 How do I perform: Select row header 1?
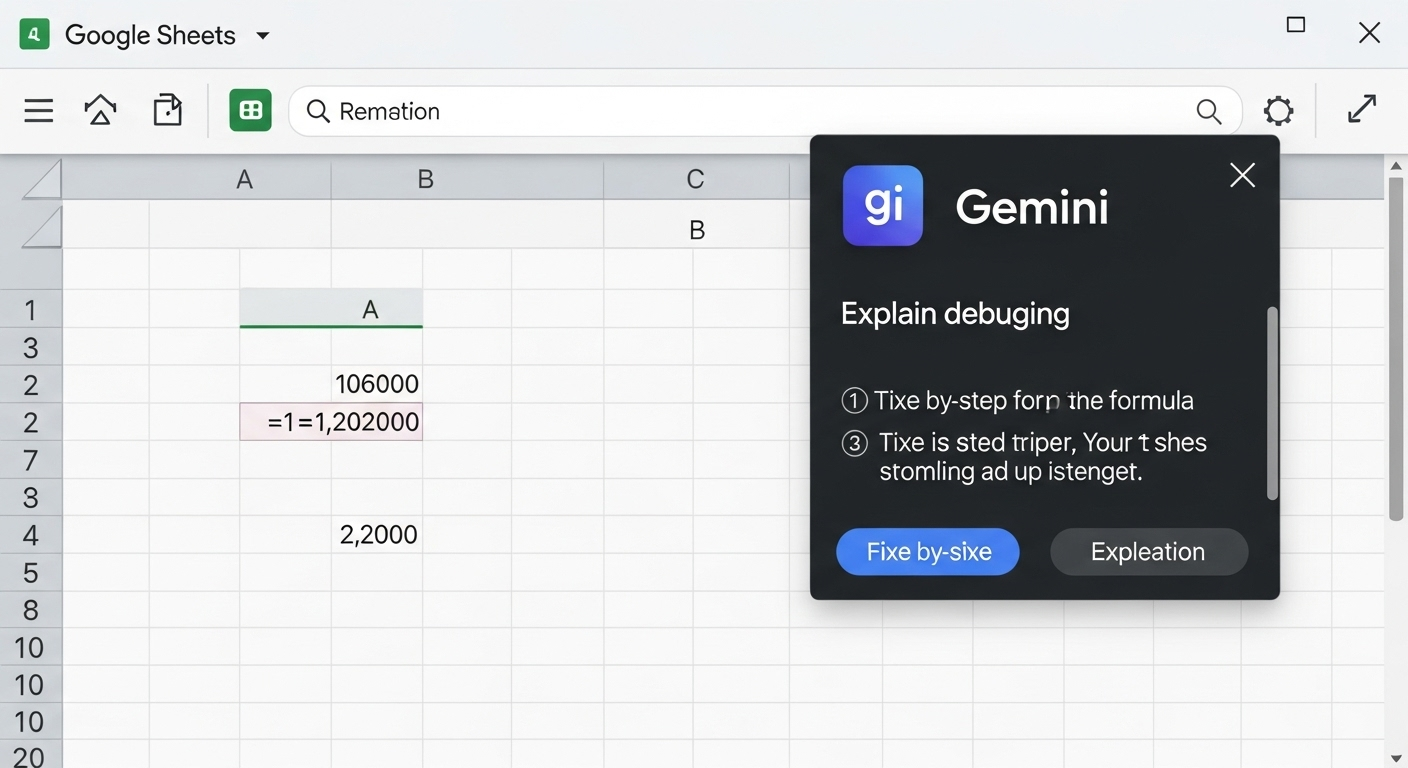pos(30,310)
